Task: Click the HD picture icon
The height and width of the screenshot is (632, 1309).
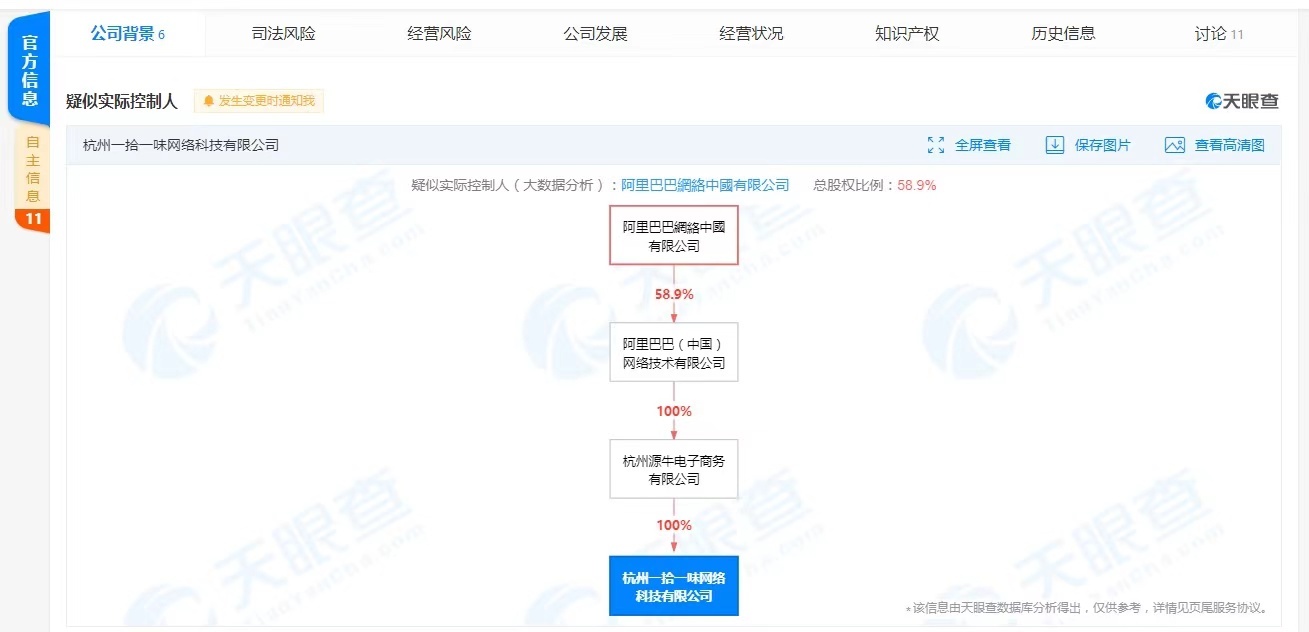Action: 1175,145
